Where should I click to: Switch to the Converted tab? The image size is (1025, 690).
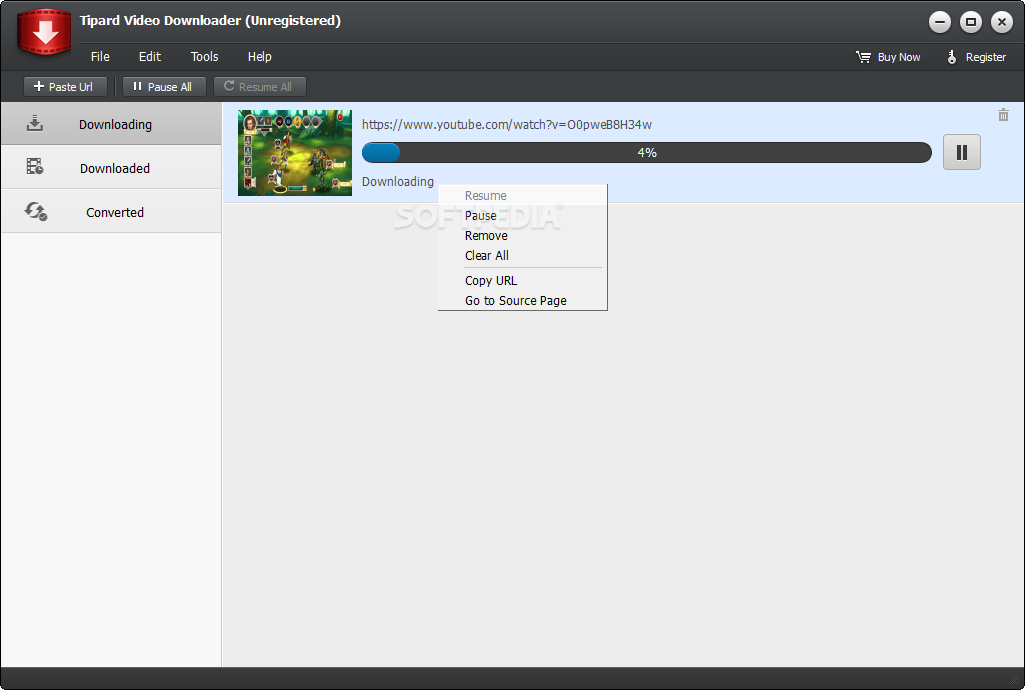point(111,211)
